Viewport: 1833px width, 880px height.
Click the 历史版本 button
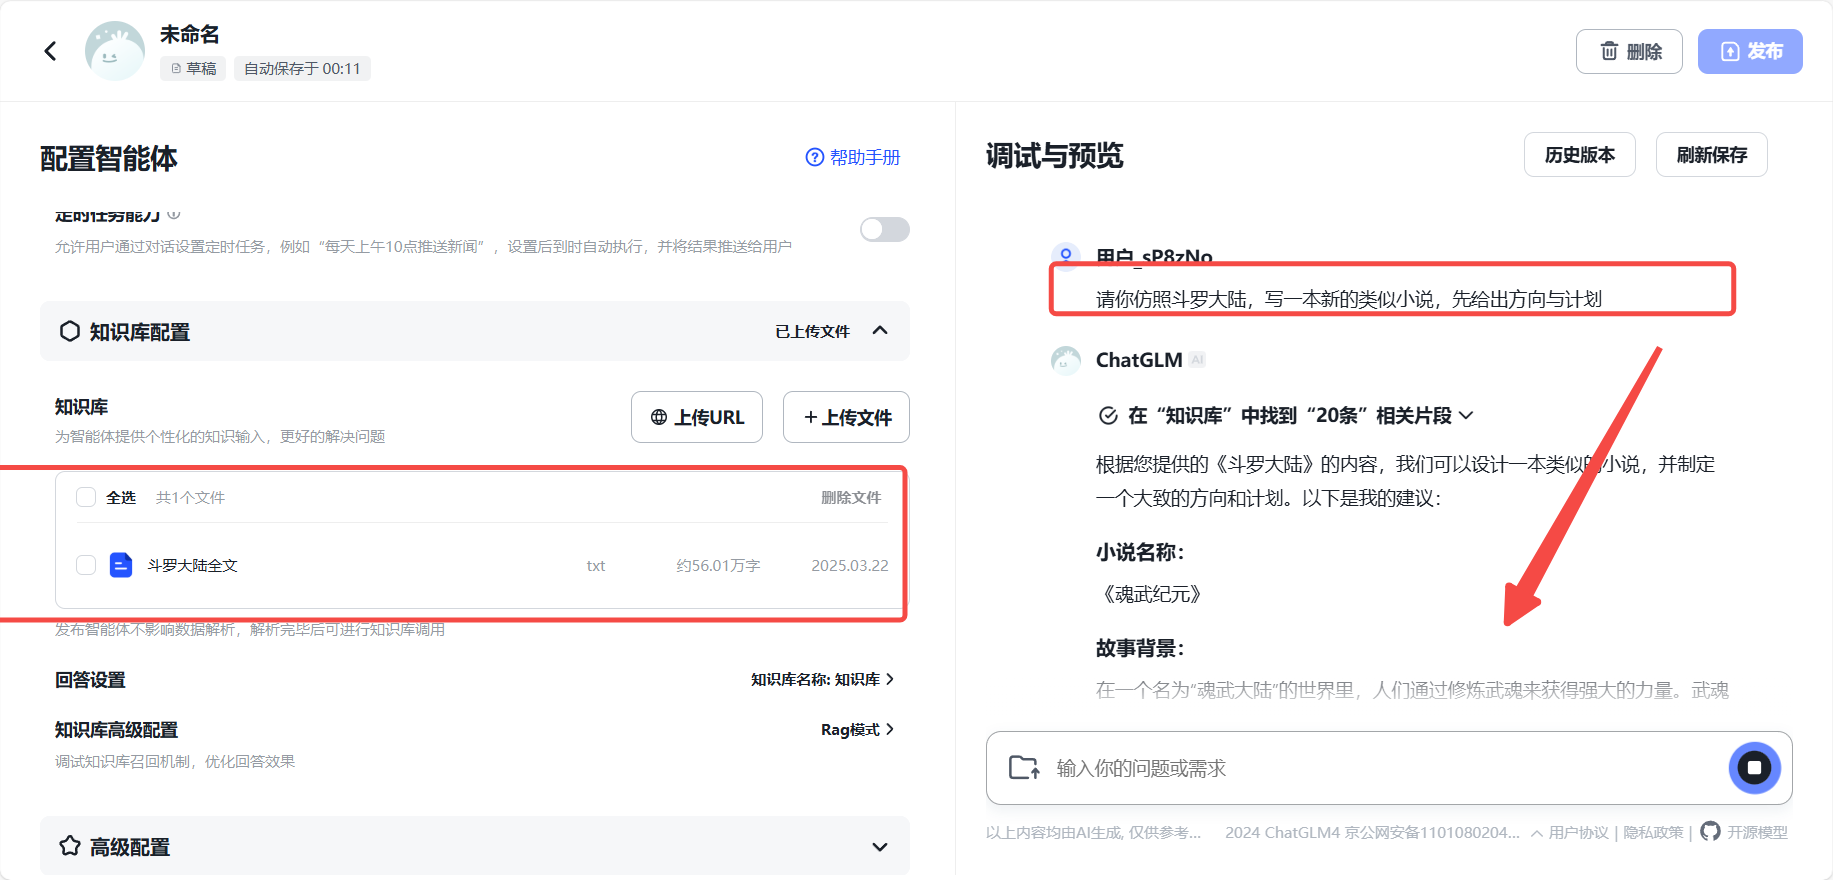[1580, 155]
